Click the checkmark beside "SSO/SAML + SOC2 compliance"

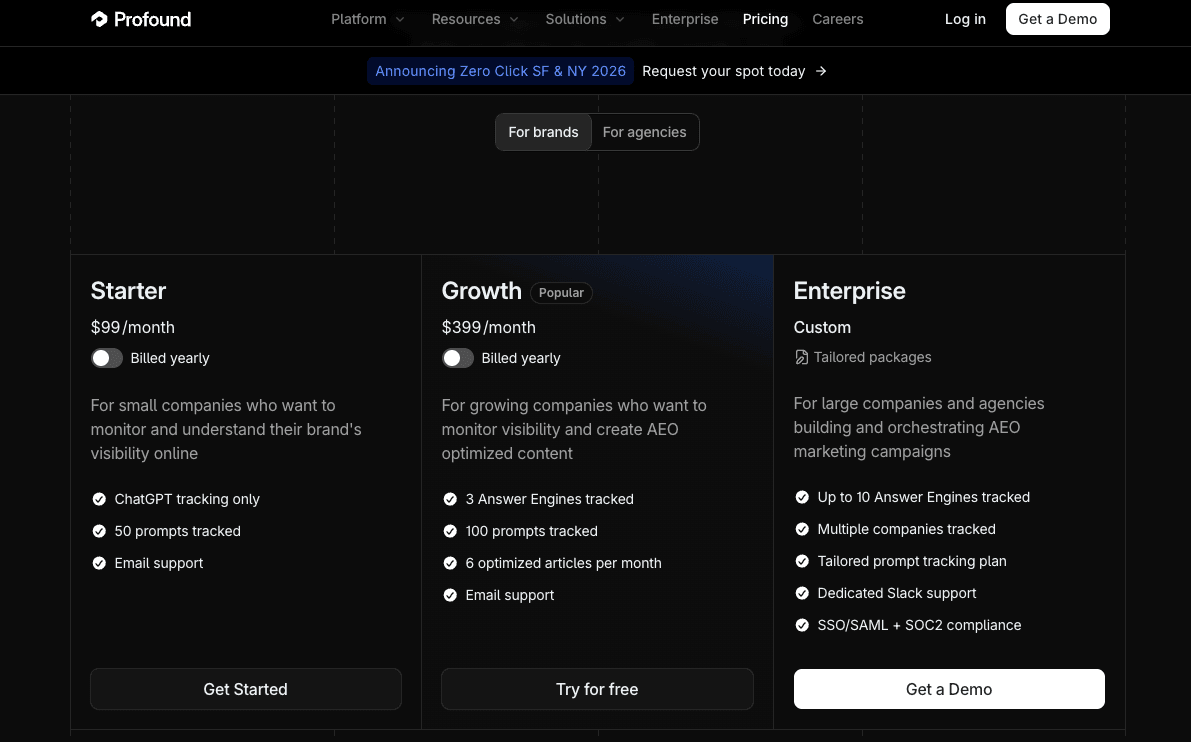click(802, 625)
